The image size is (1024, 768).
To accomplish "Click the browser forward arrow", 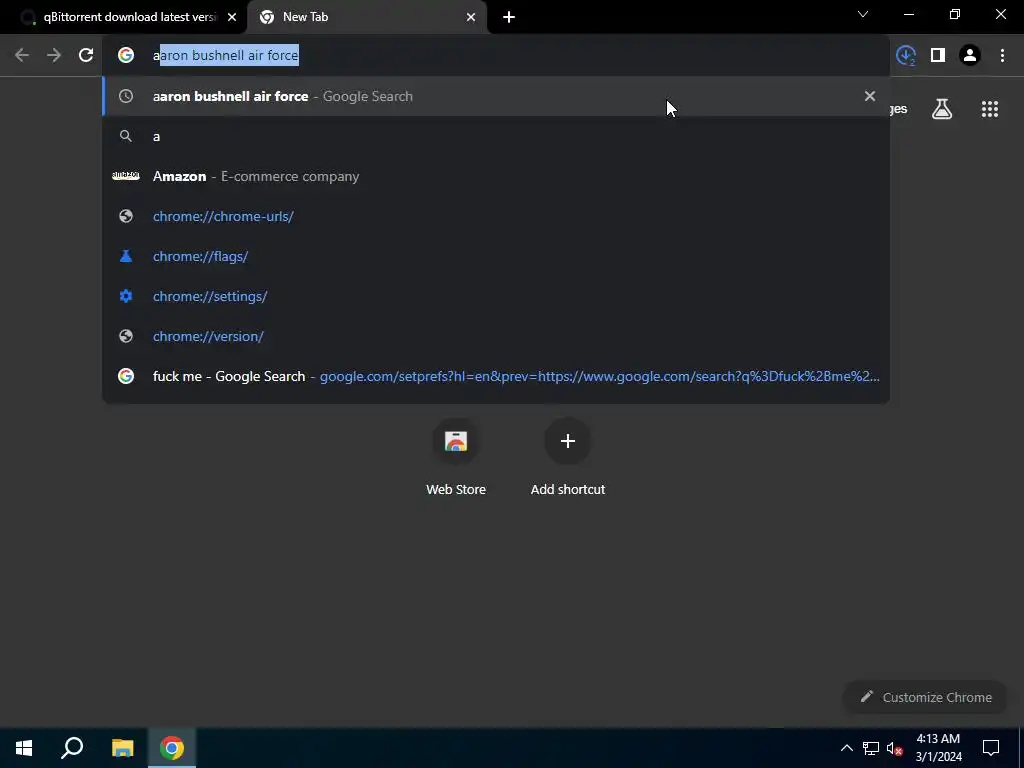I will [54, 56].
